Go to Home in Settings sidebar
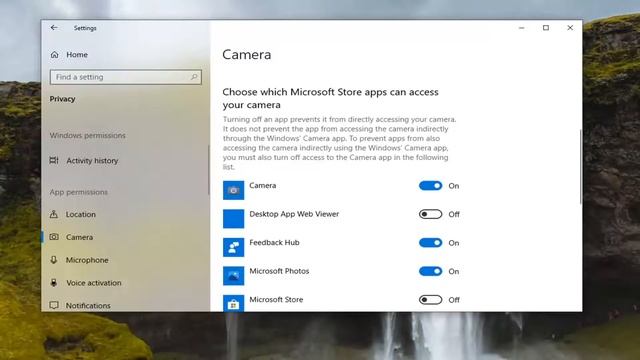Screen dimensions: 640x360 (77, 55)
